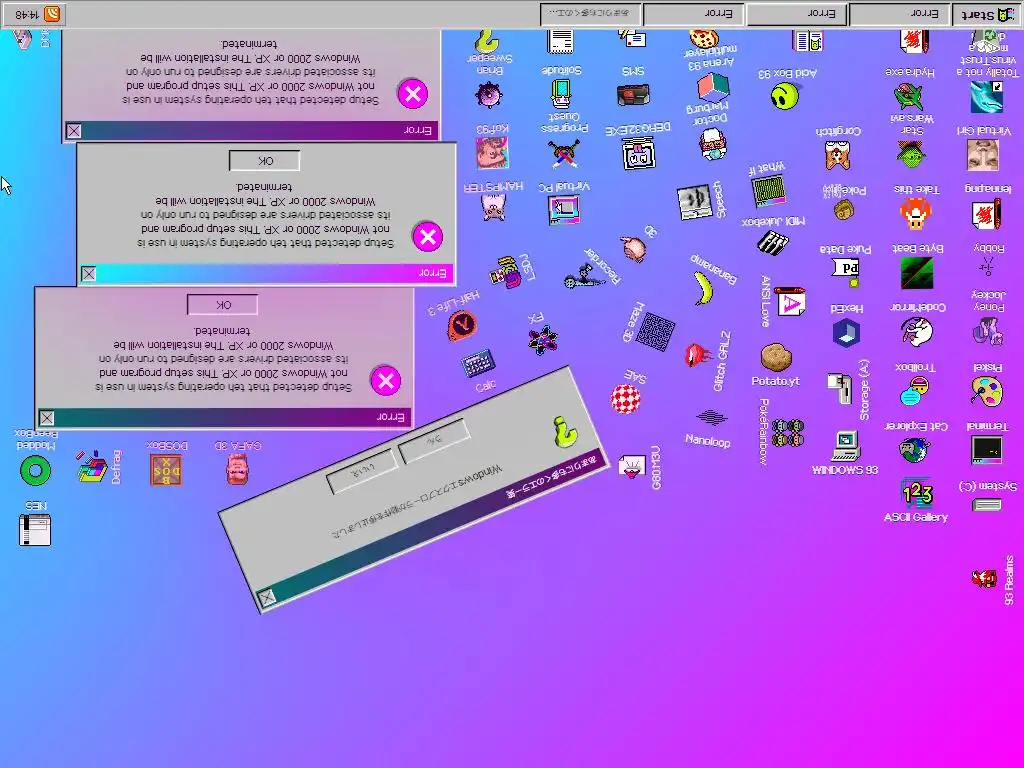This screenshot has width=1024, height=768.
Task: Open the Kof93 icon
Action: pyautogui.click(x=492, y=152)
